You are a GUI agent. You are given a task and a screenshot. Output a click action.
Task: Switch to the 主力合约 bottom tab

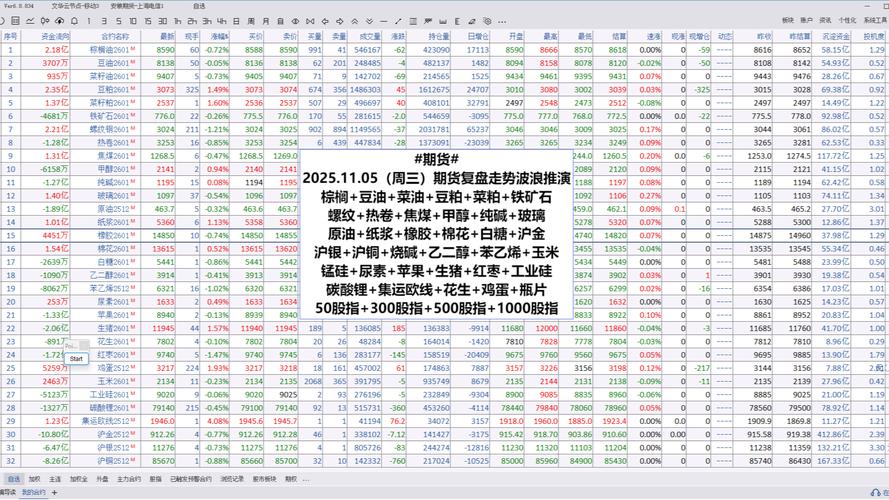(129, 479)
